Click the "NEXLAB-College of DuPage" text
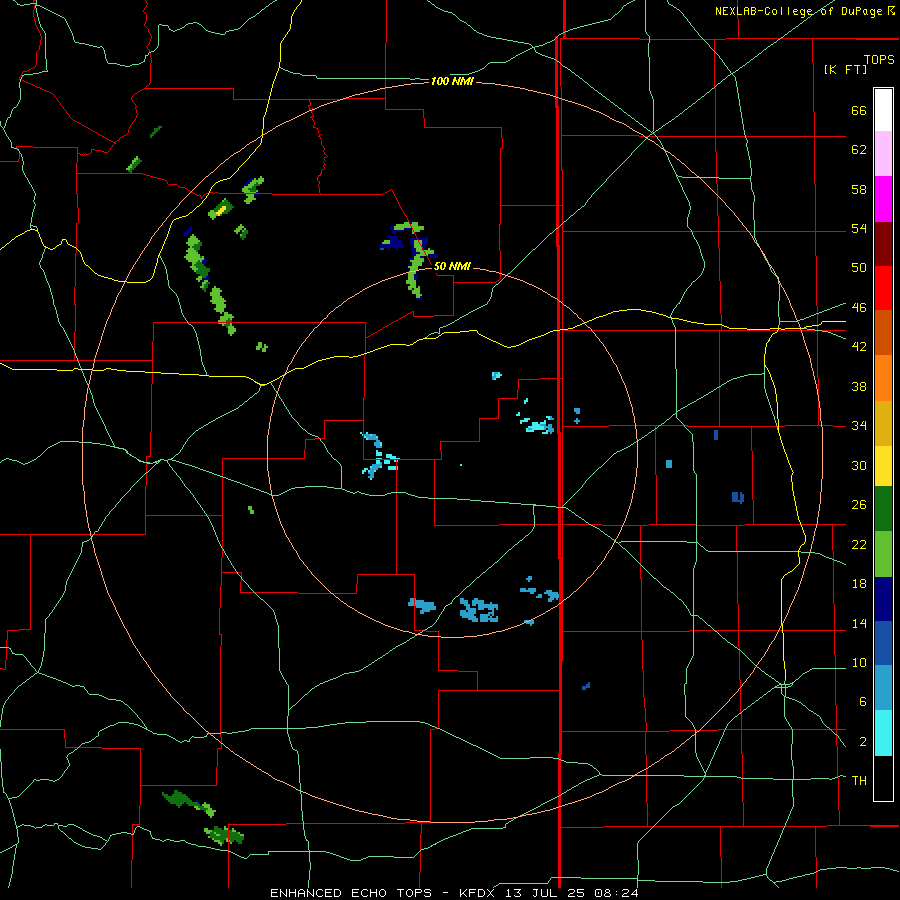900x900 pixels. [800, 11]
